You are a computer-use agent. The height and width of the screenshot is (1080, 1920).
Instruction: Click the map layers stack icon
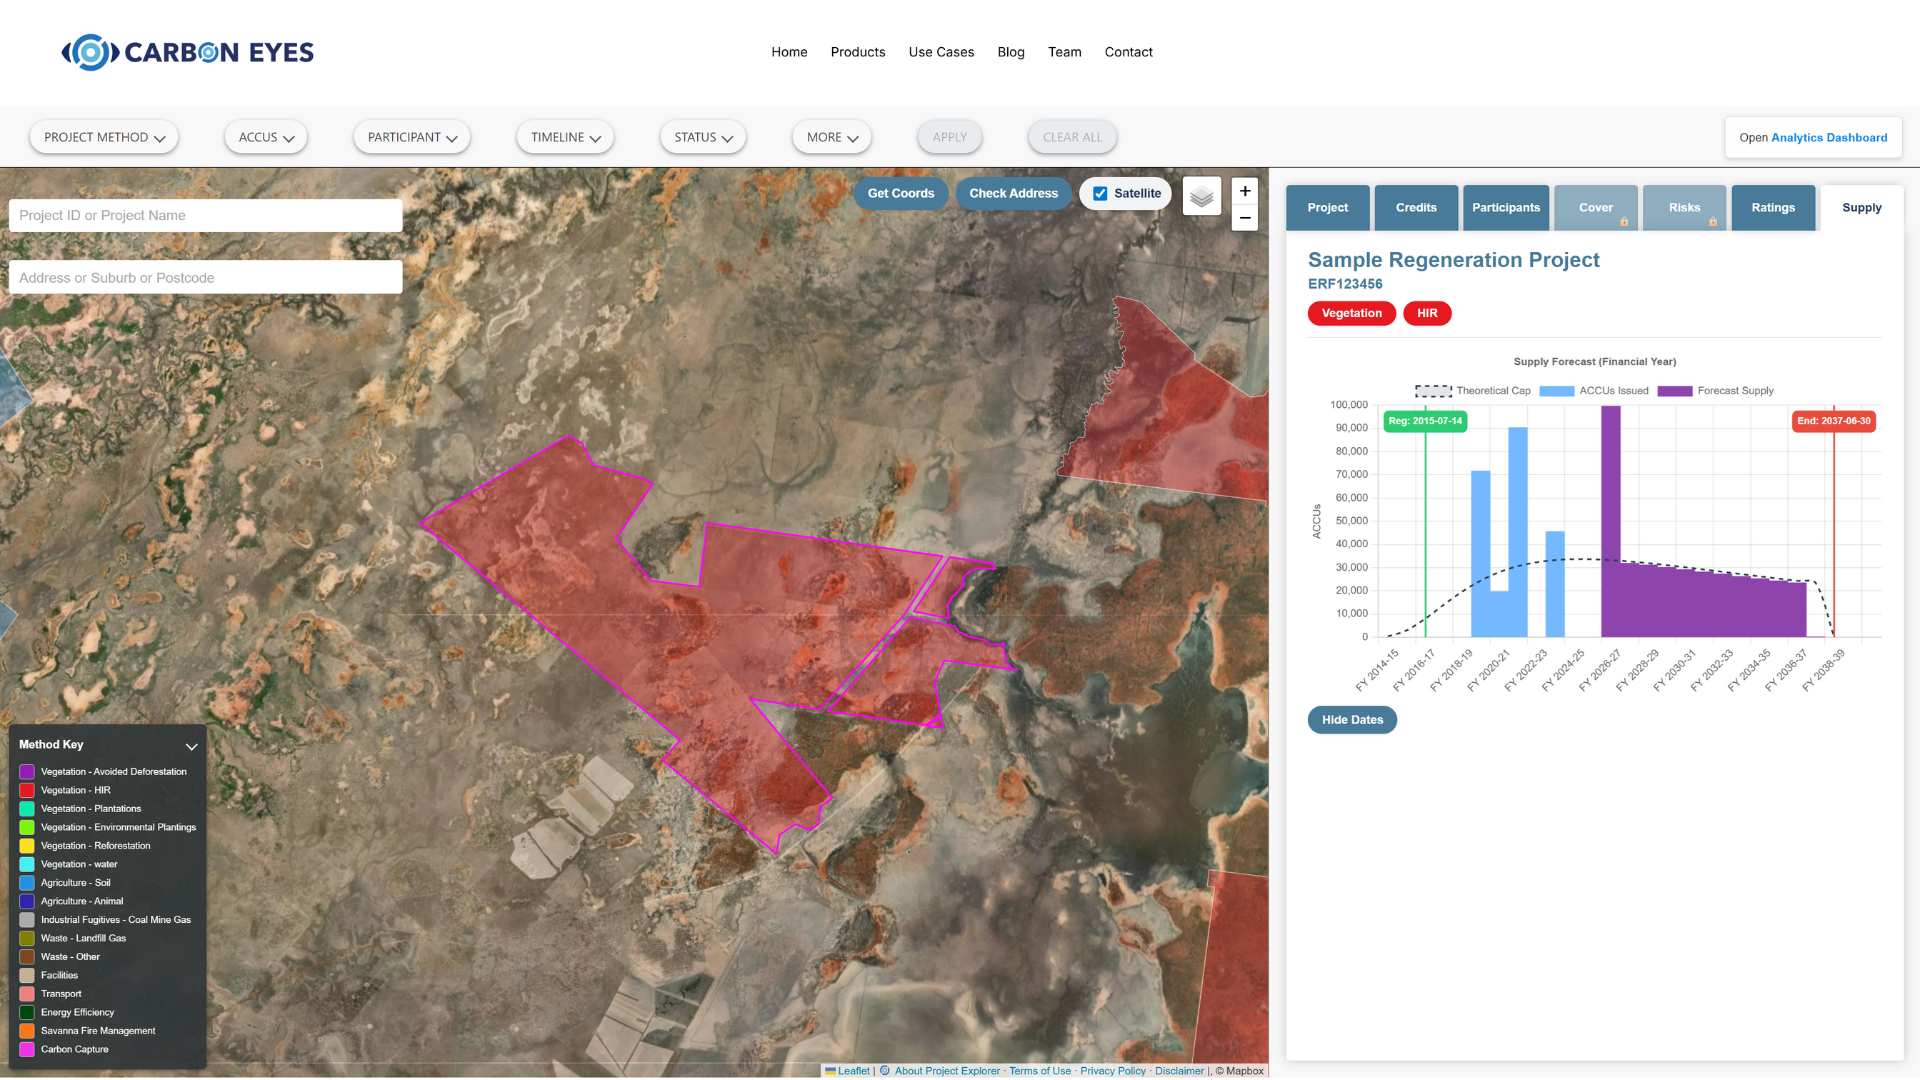pyautogui.click(x=1202, y=196)
